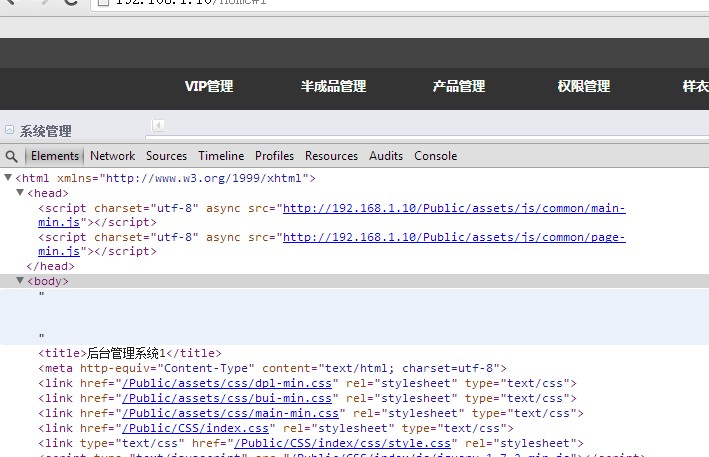Click the DevTools search magnifier icon
Screen dimensions: 709x457
coord(12,156)
